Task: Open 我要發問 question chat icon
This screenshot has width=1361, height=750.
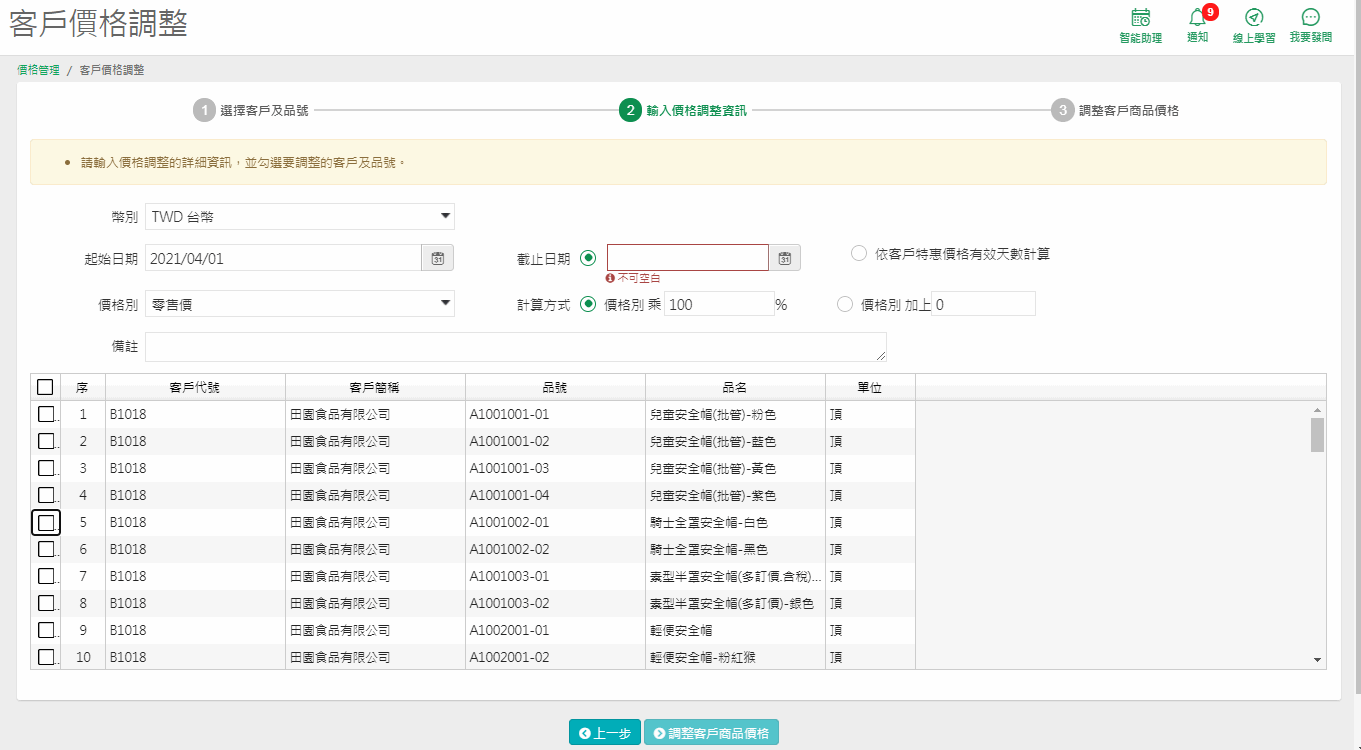Action: (1310, 26)
